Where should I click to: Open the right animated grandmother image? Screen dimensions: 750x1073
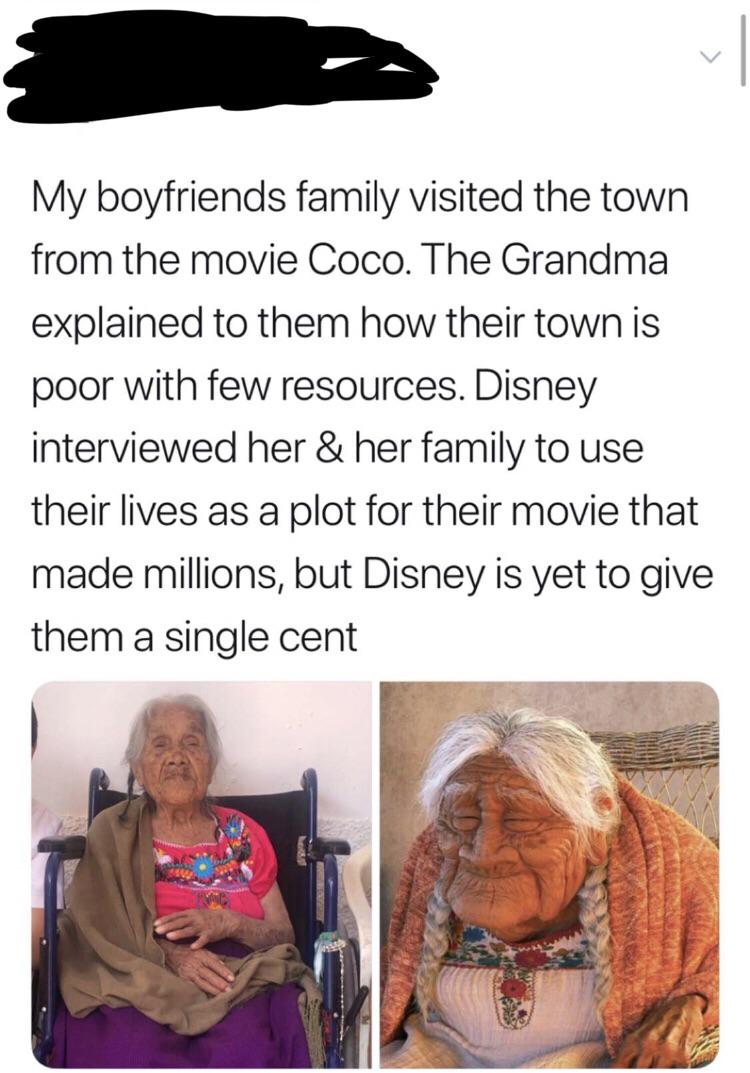(549, 874)
